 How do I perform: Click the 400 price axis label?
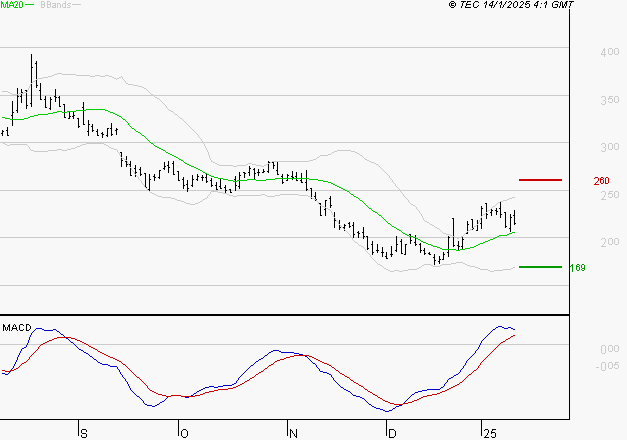(610, 52)
